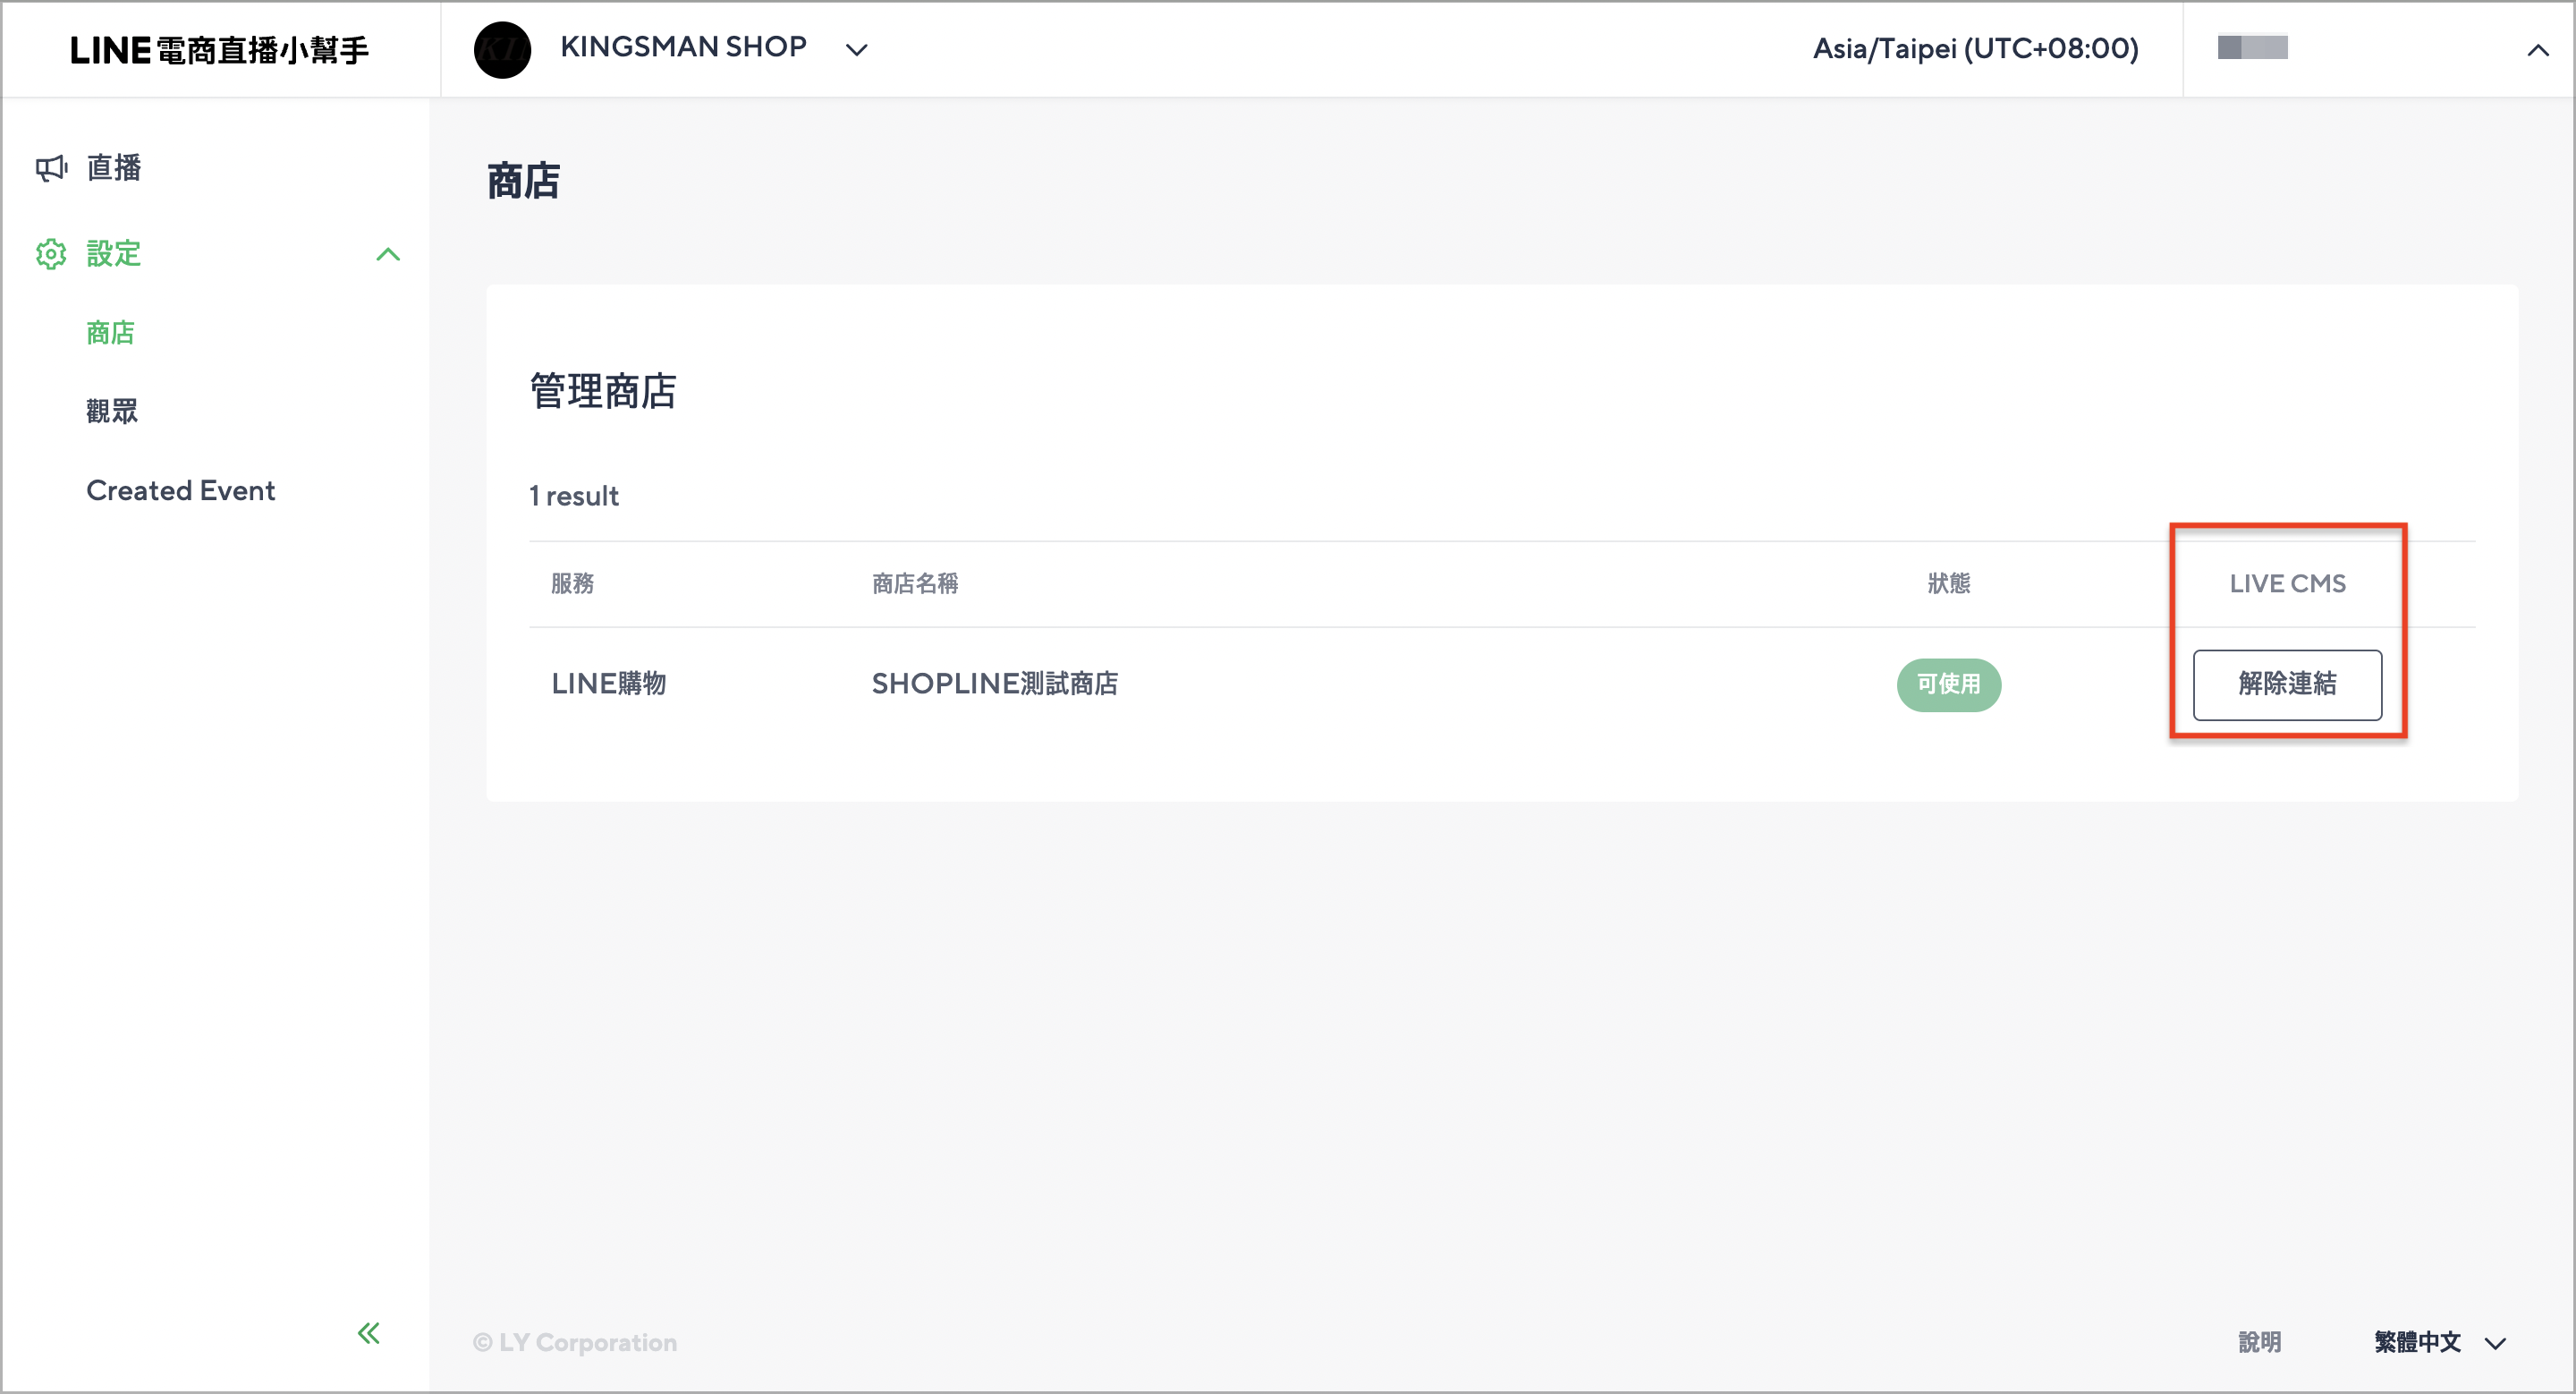The image size is (2576, 1394).
Task: Click the 狀態 column header
Action: pos(1948,584)
